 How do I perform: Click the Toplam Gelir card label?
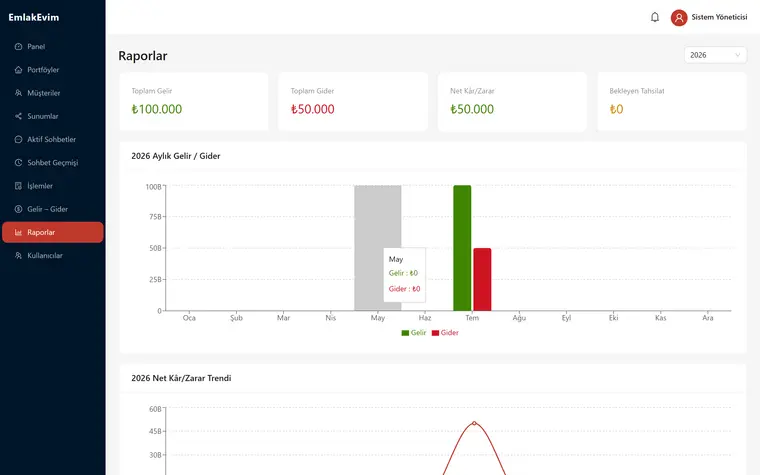point(152,91)
